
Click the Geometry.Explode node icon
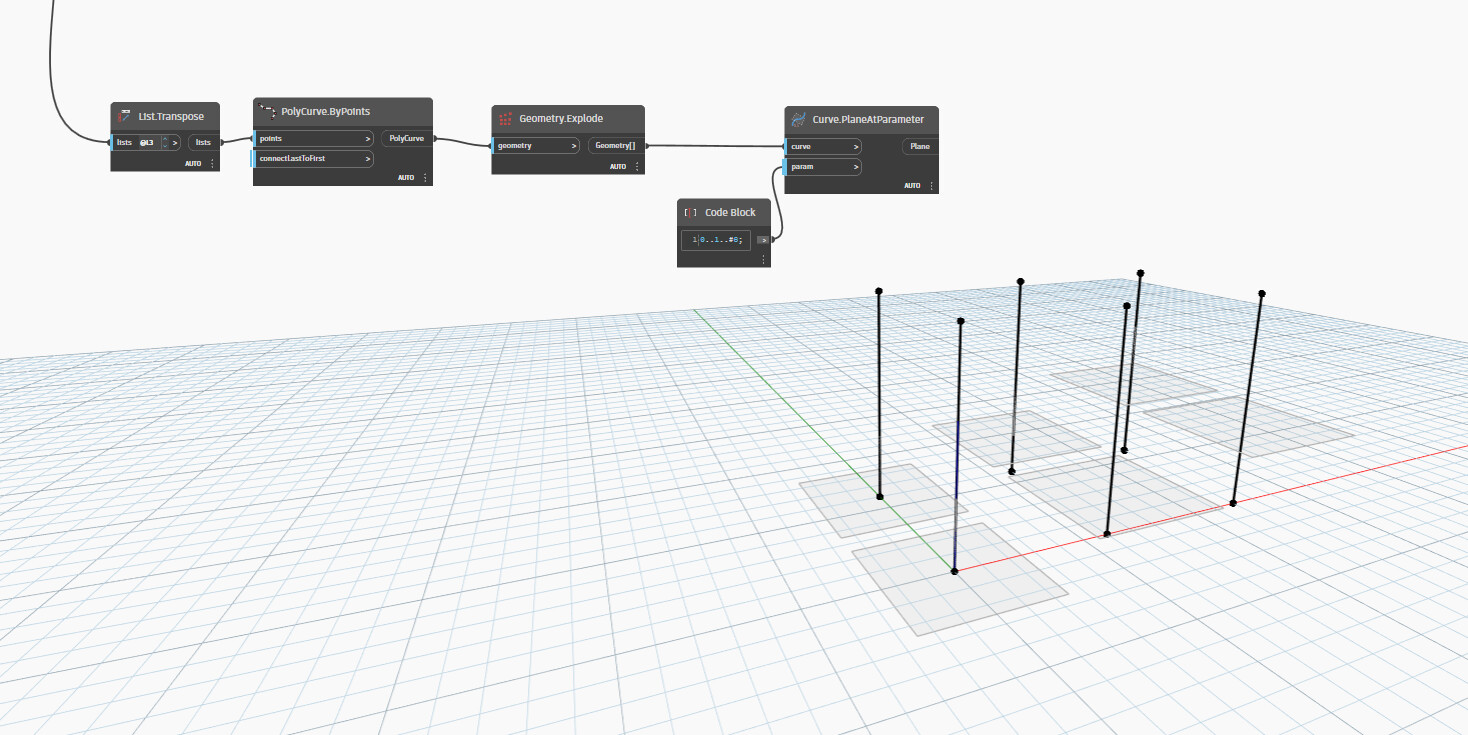tap(505, 119)
